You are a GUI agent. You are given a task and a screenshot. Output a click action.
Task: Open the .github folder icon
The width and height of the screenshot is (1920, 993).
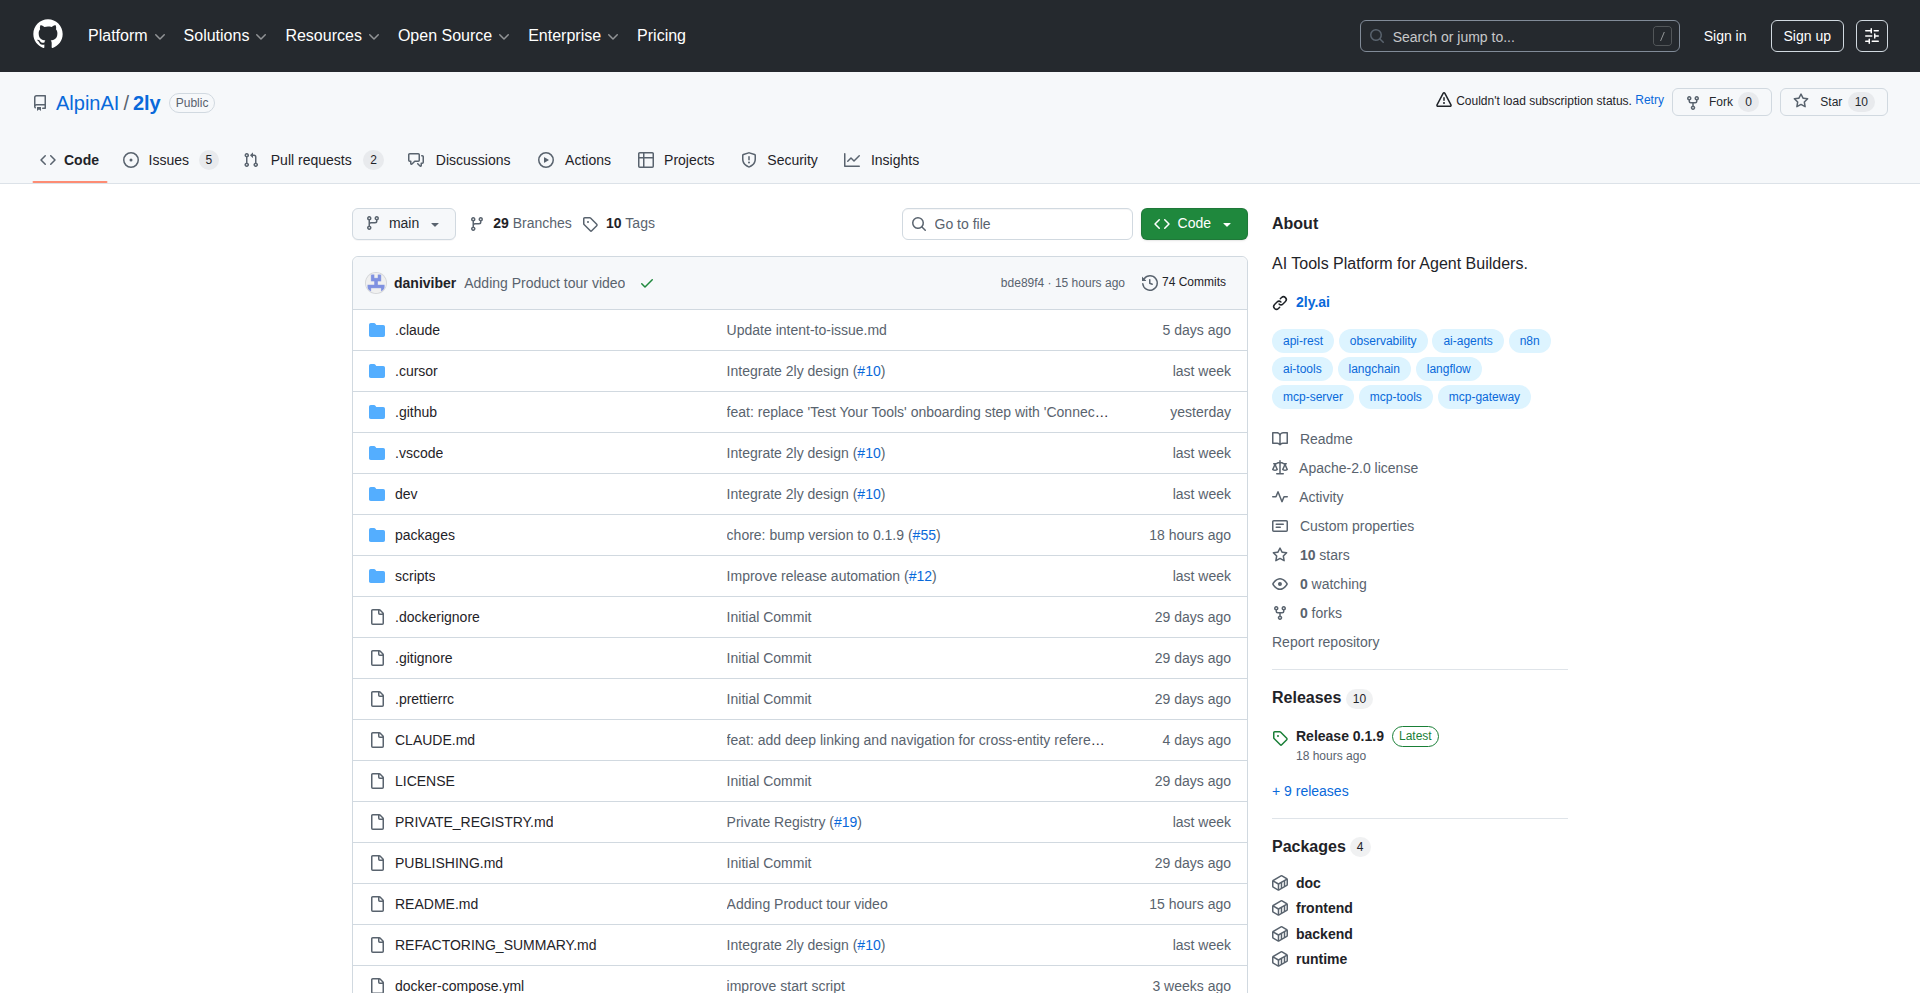pos(377,411)
